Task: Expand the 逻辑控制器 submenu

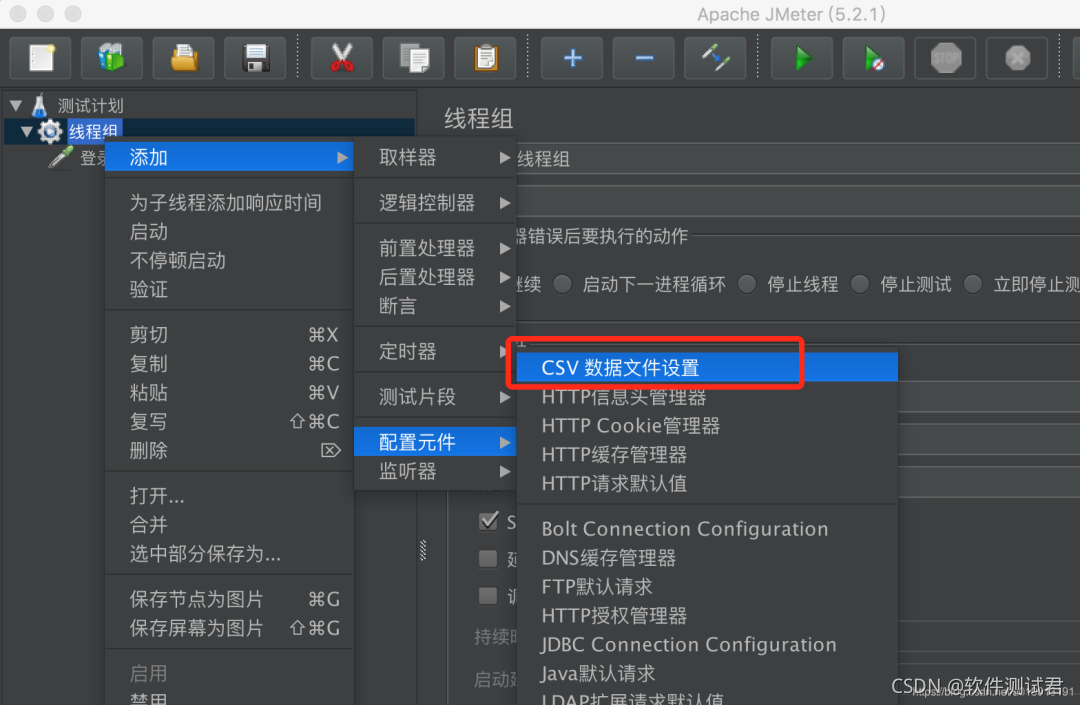Action: tap(435, 203)
